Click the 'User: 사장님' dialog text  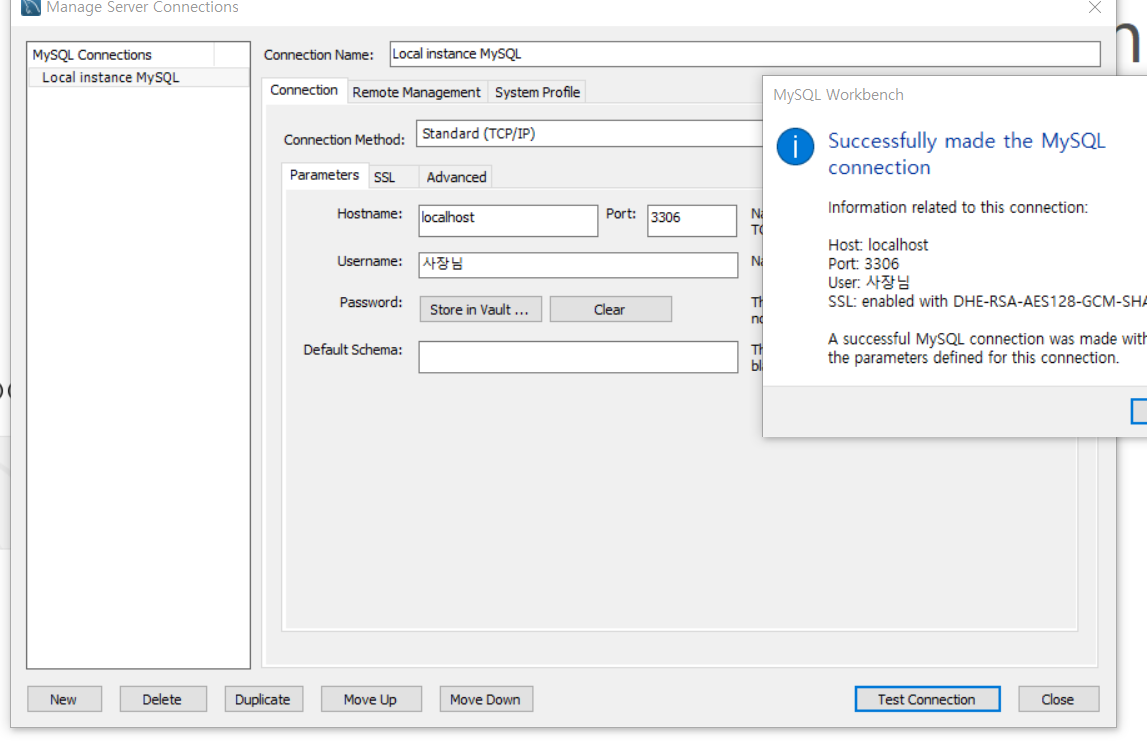tap(868, 282)
